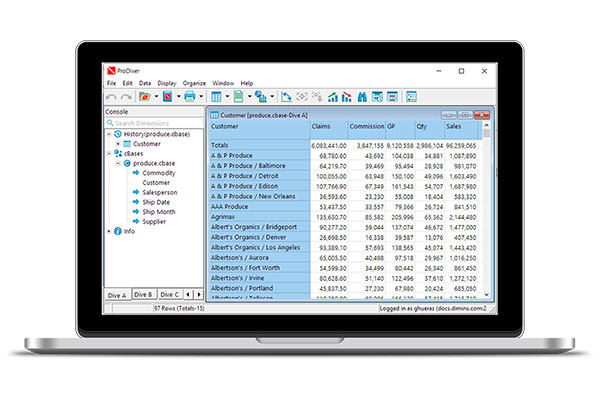Click the ProDiver logo in title bar

tap(111, 71)
